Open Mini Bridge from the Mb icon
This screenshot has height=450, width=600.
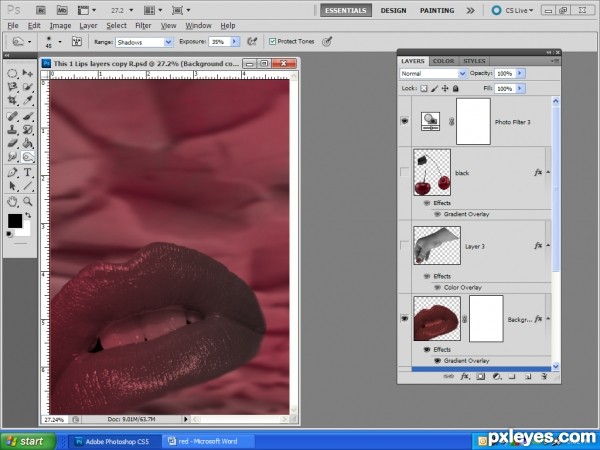tap(62, 10)
